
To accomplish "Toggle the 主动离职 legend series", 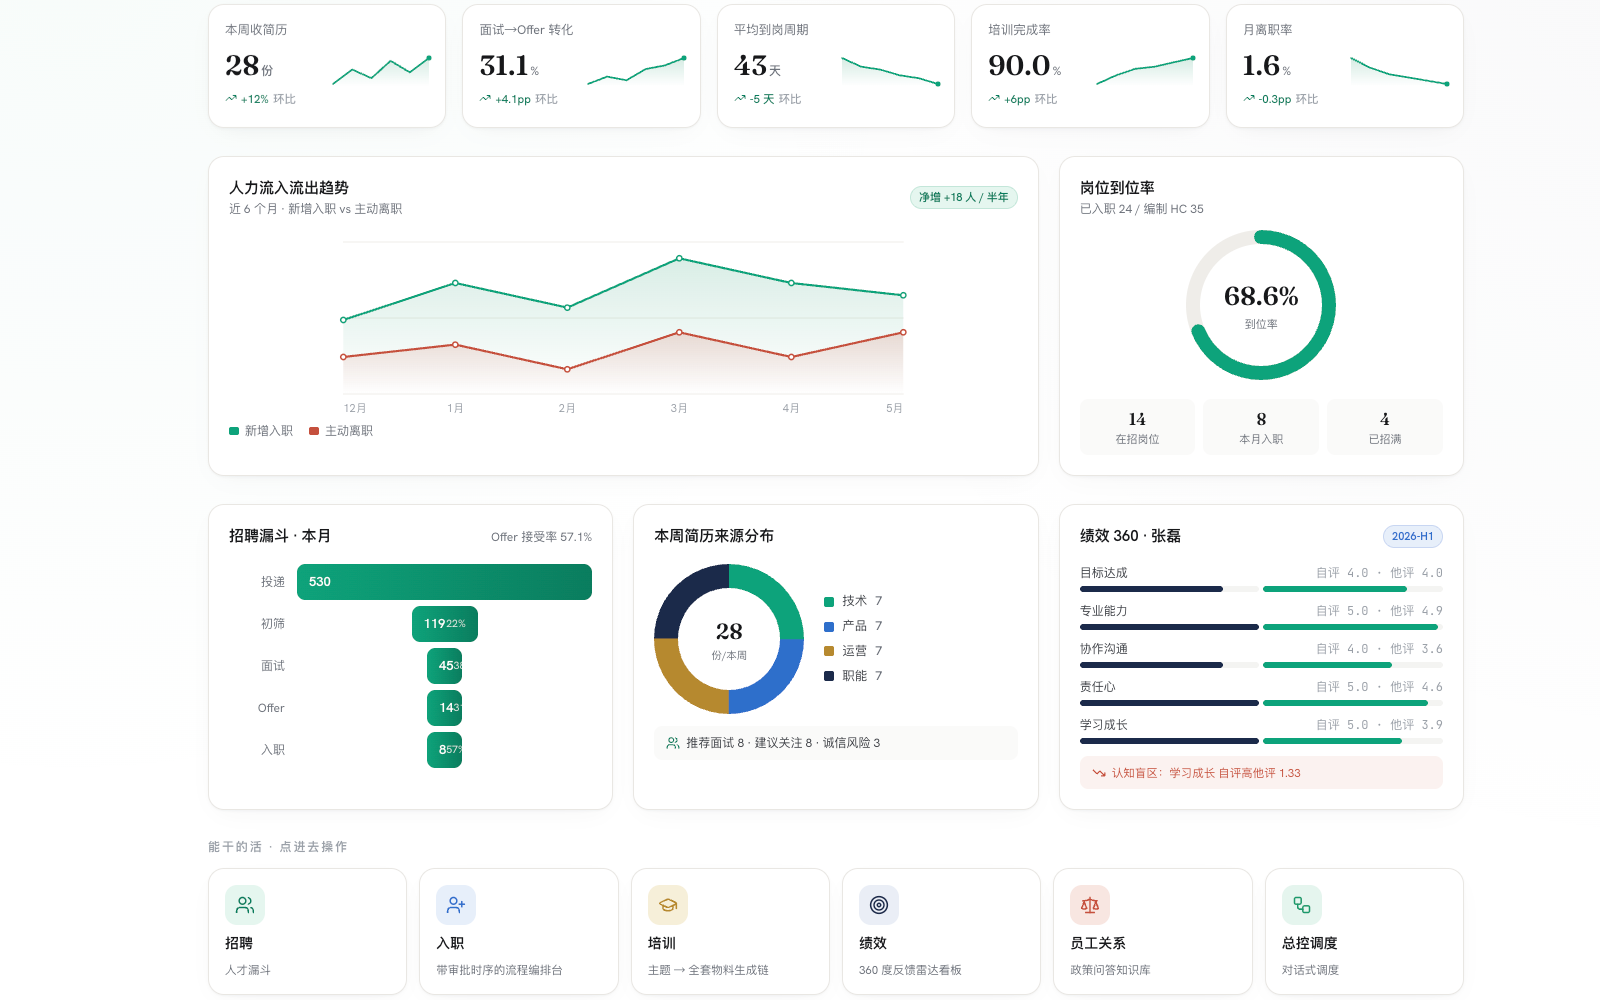I will point(341,431).
